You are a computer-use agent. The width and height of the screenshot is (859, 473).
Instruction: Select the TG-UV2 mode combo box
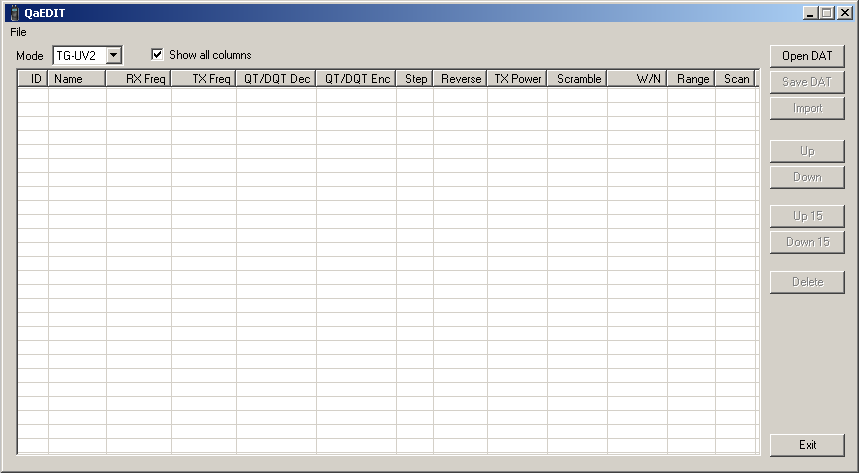coord(88,55)
